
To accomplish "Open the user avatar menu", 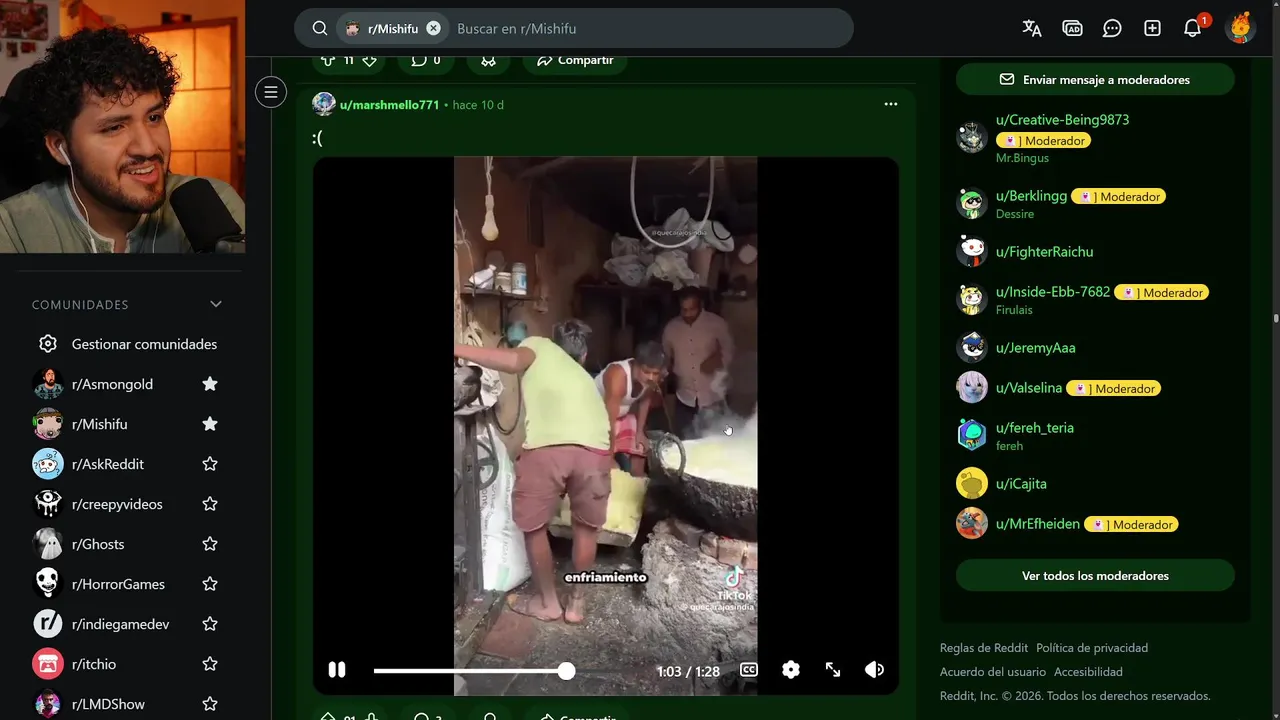I will coord(1240,28).
